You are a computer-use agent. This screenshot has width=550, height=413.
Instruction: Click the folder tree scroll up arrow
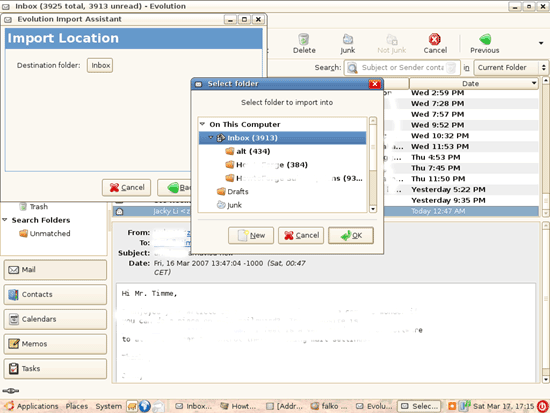coord(373,121)
